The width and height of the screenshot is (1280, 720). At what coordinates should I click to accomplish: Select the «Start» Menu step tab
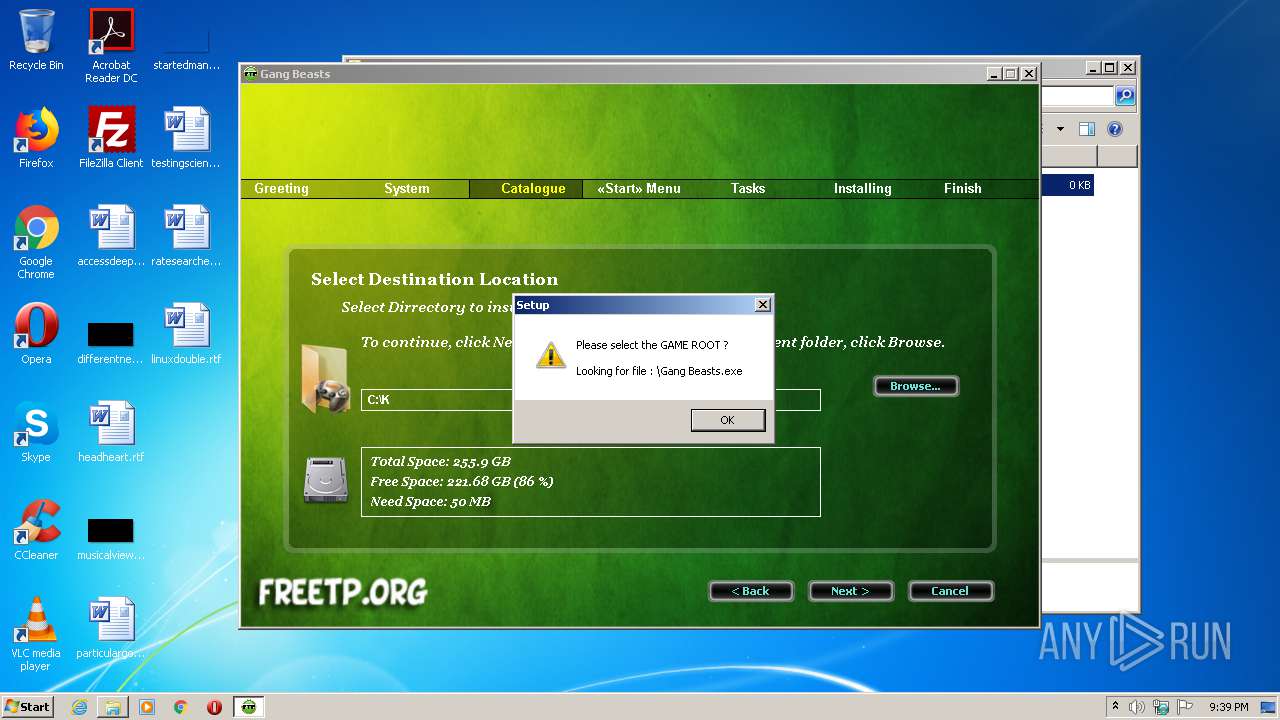click(x=639, y=188)
